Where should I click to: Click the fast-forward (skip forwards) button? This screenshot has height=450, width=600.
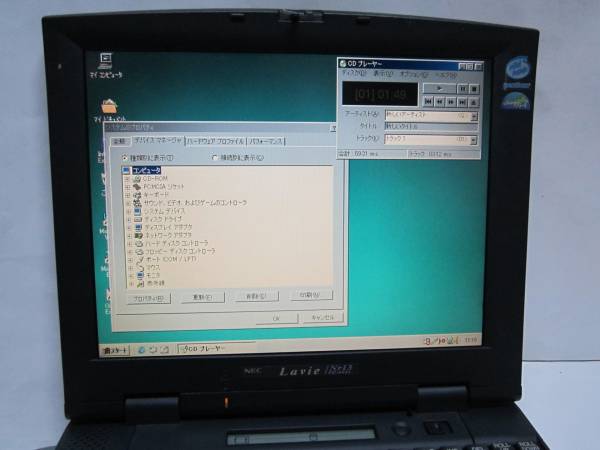pos(451,102)
